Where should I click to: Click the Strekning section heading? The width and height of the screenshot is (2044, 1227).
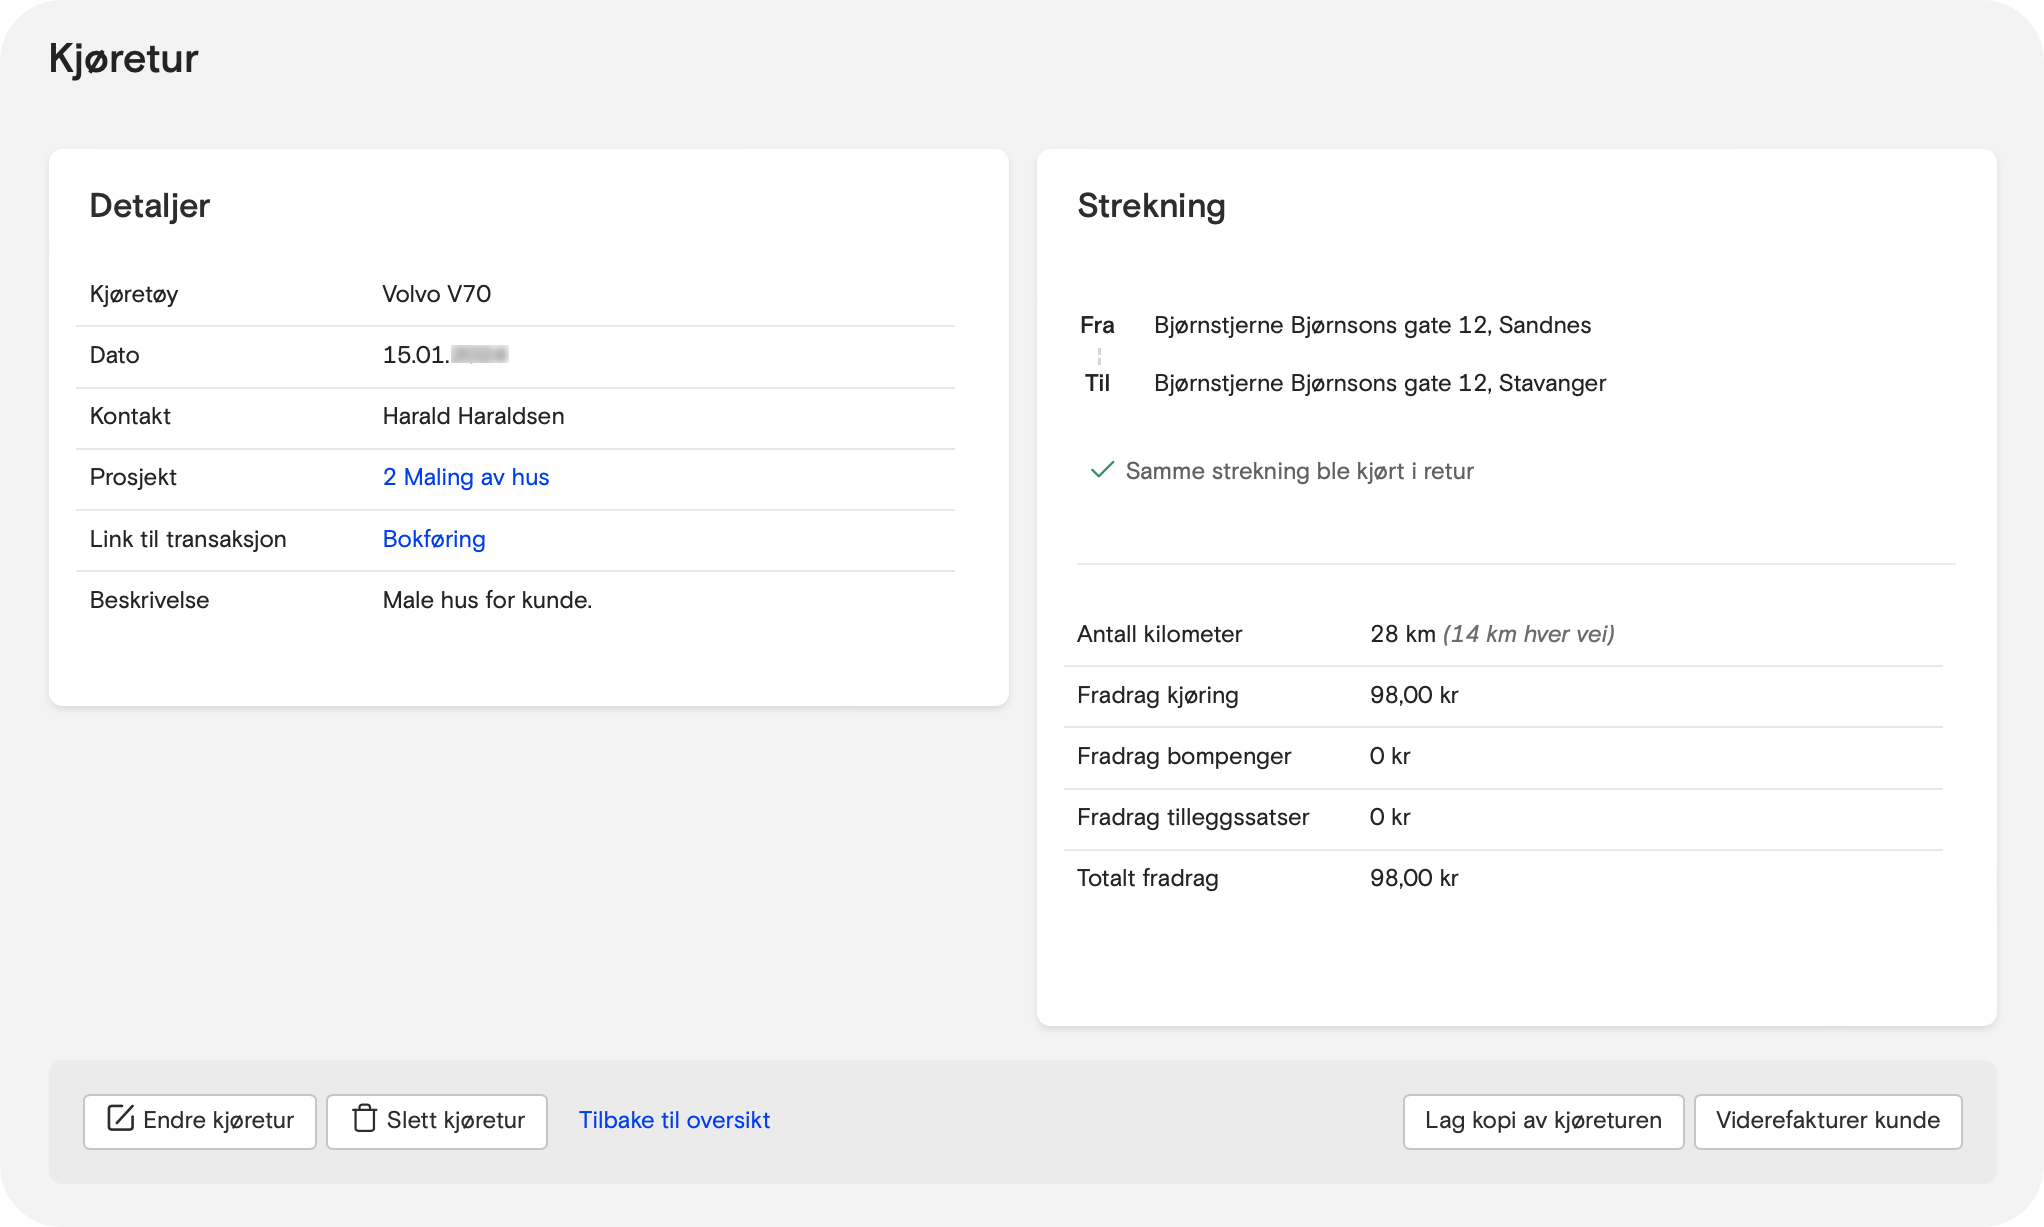tap(1151, 206)
